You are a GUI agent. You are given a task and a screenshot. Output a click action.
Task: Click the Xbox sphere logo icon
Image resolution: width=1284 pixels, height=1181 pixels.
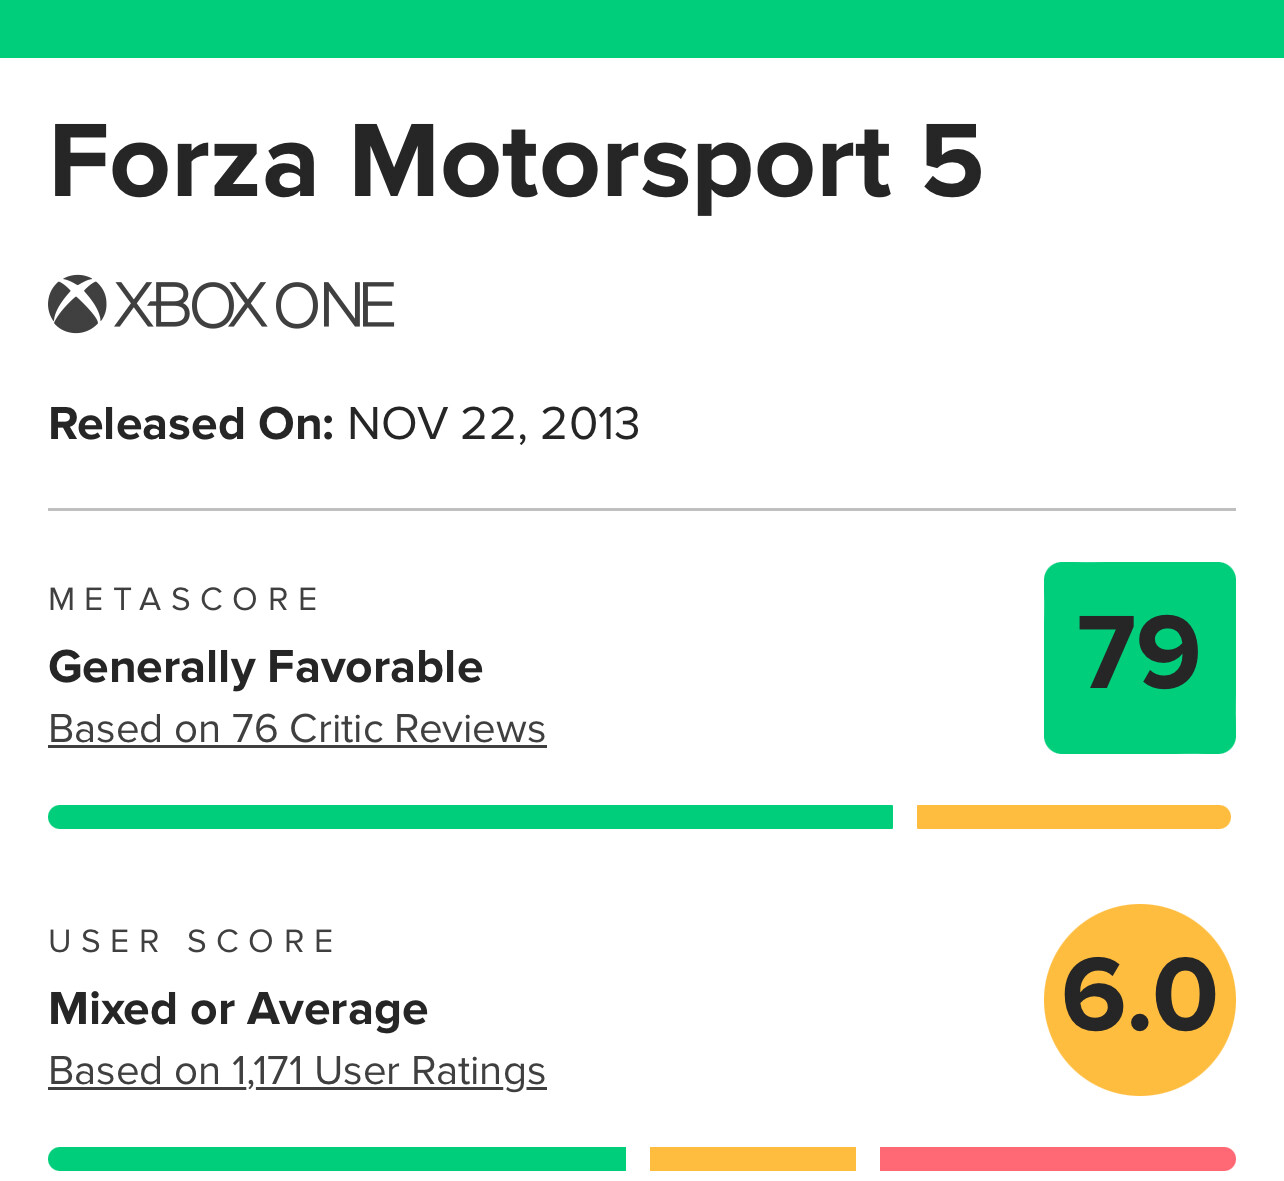click(77, 304)
